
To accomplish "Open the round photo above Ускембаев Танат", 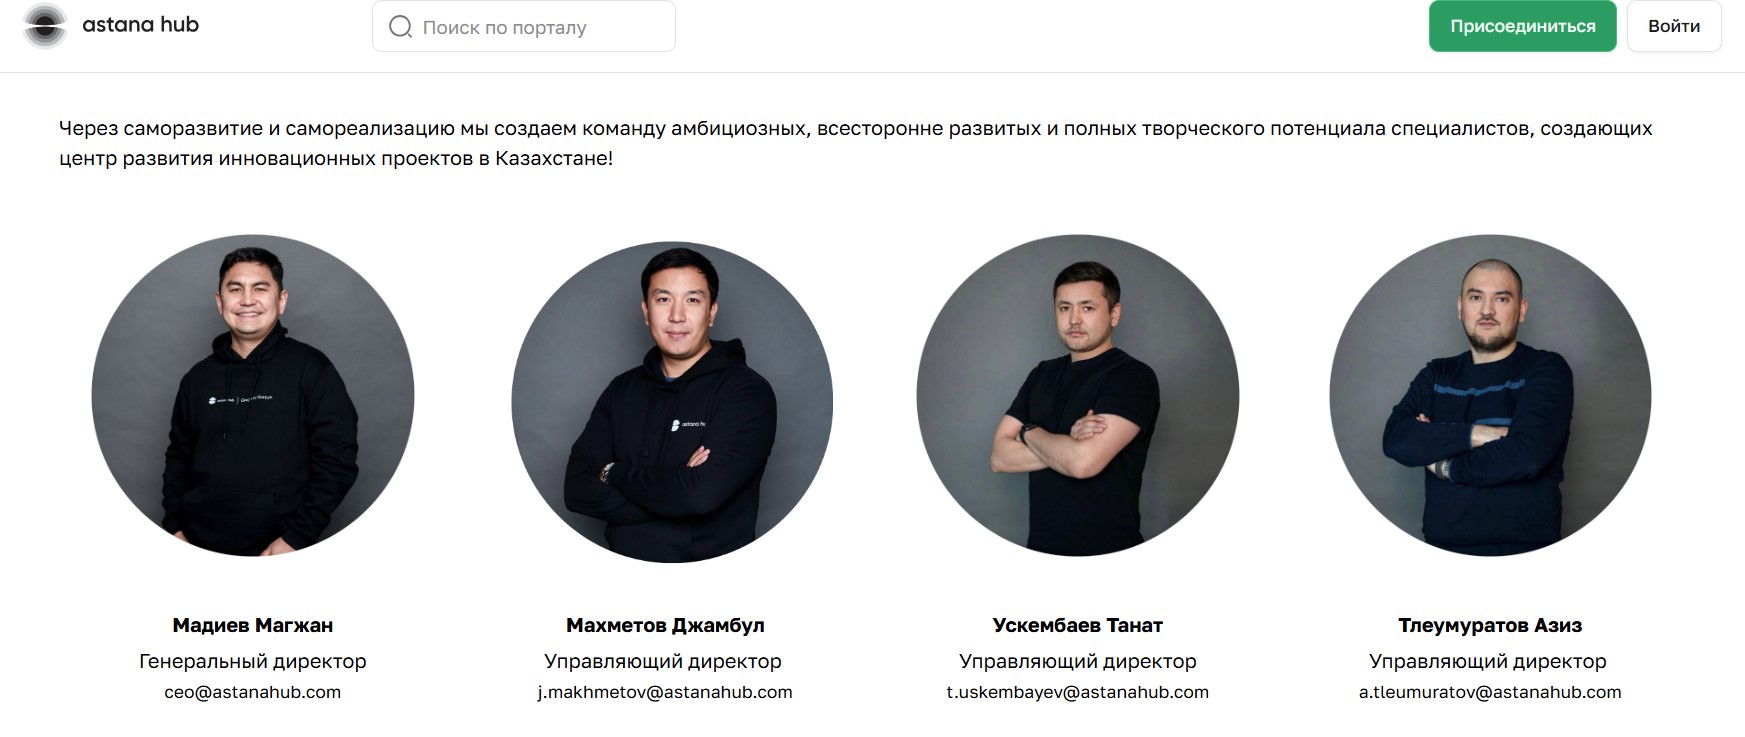I will [1078, 396].
